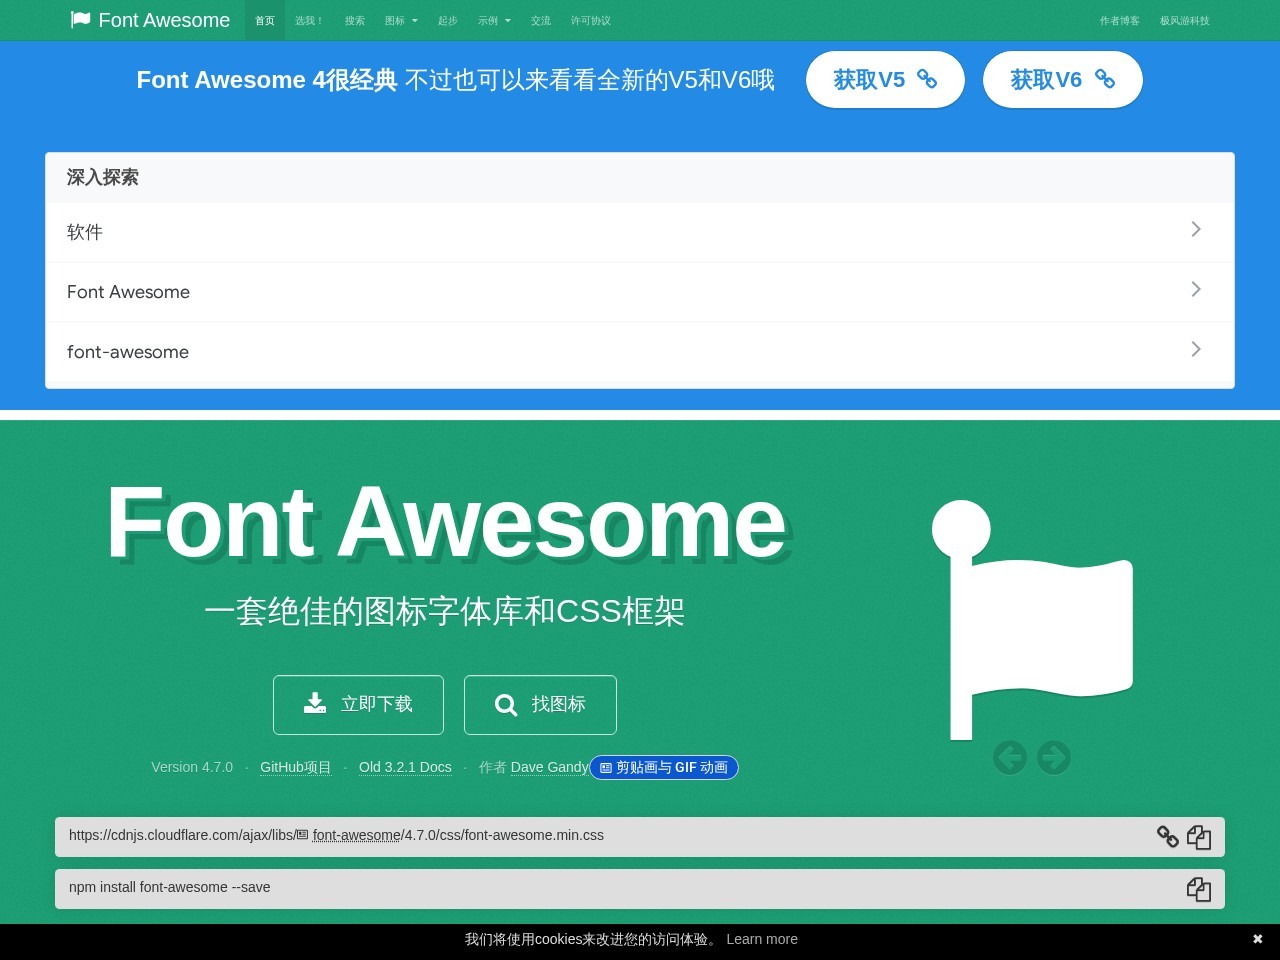The image size is (1280, 960).
Task: Go to the next slide with right arrow
Action: click(1054, 758)
